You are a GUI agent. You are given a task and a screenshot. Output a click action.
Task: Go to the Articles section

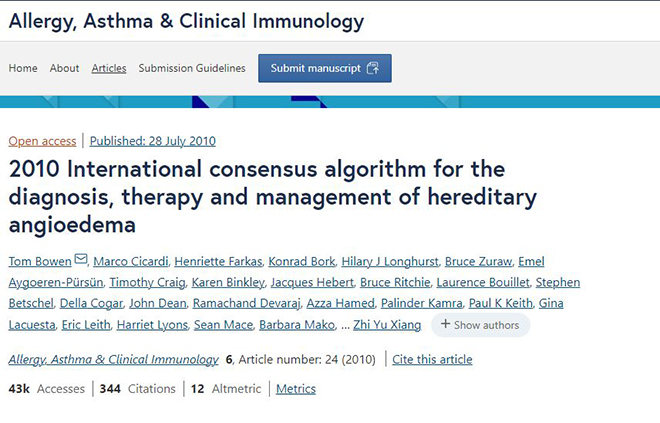[109, 68]
